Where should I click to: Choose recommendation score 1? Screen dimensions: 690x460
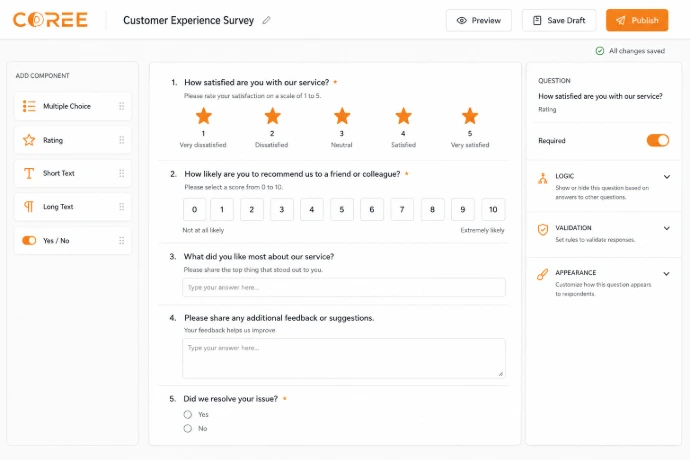(x=222, y=209)
